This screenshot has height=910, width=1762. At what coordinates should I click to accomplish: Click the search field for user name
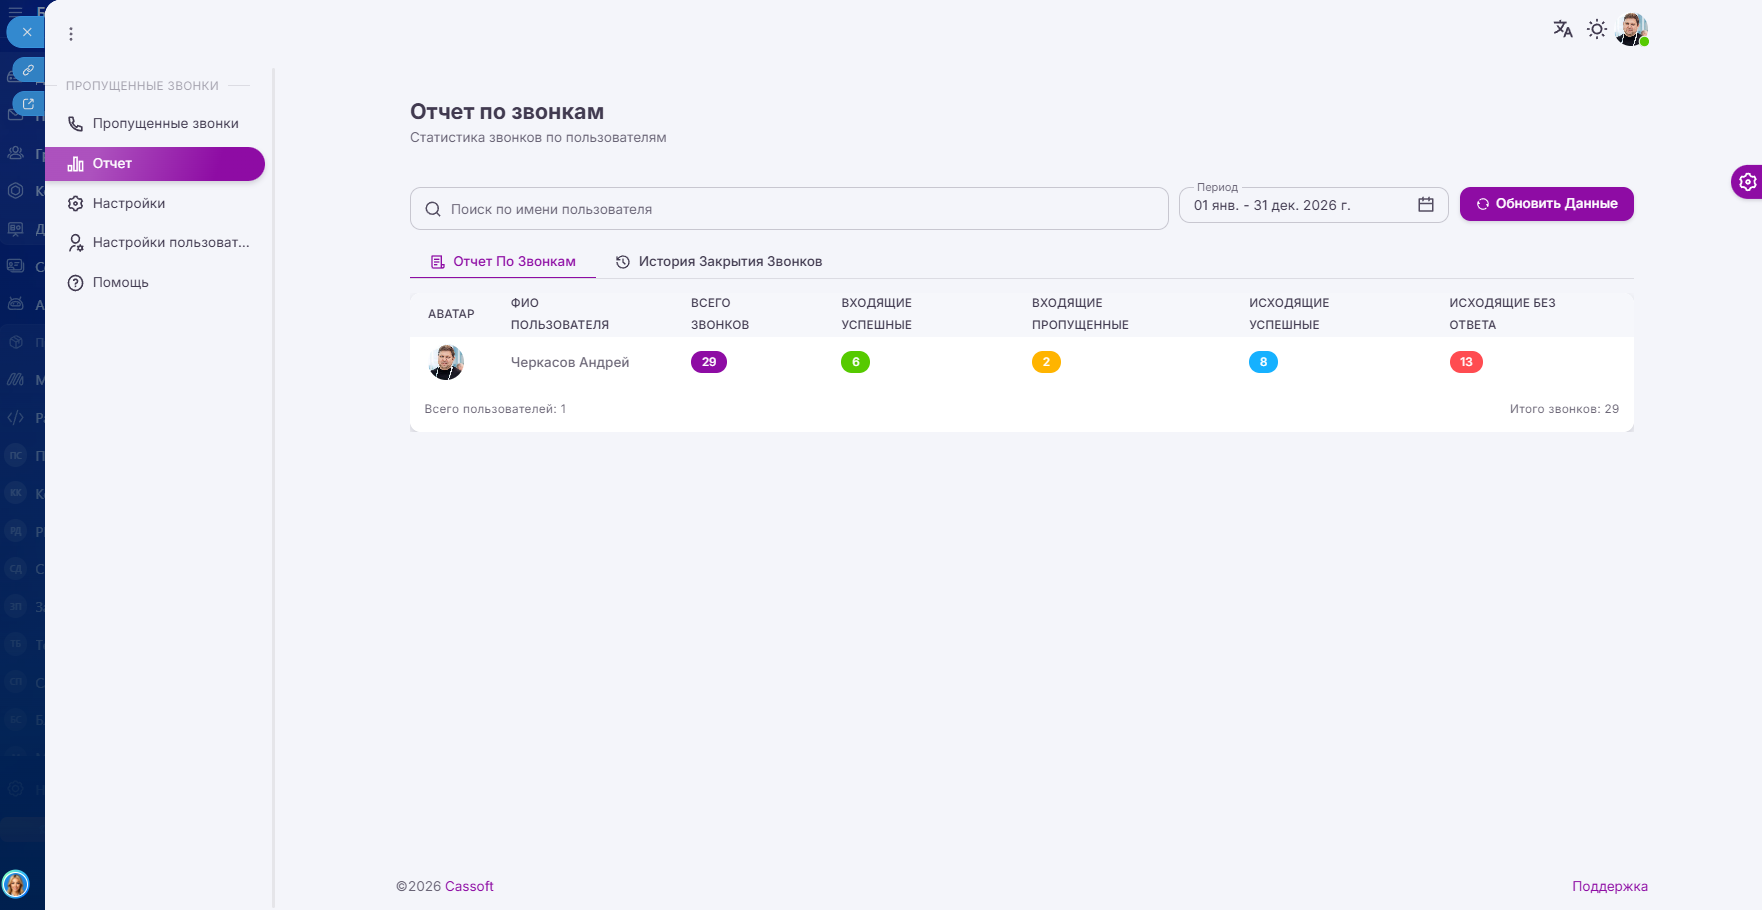click(789, 209)
